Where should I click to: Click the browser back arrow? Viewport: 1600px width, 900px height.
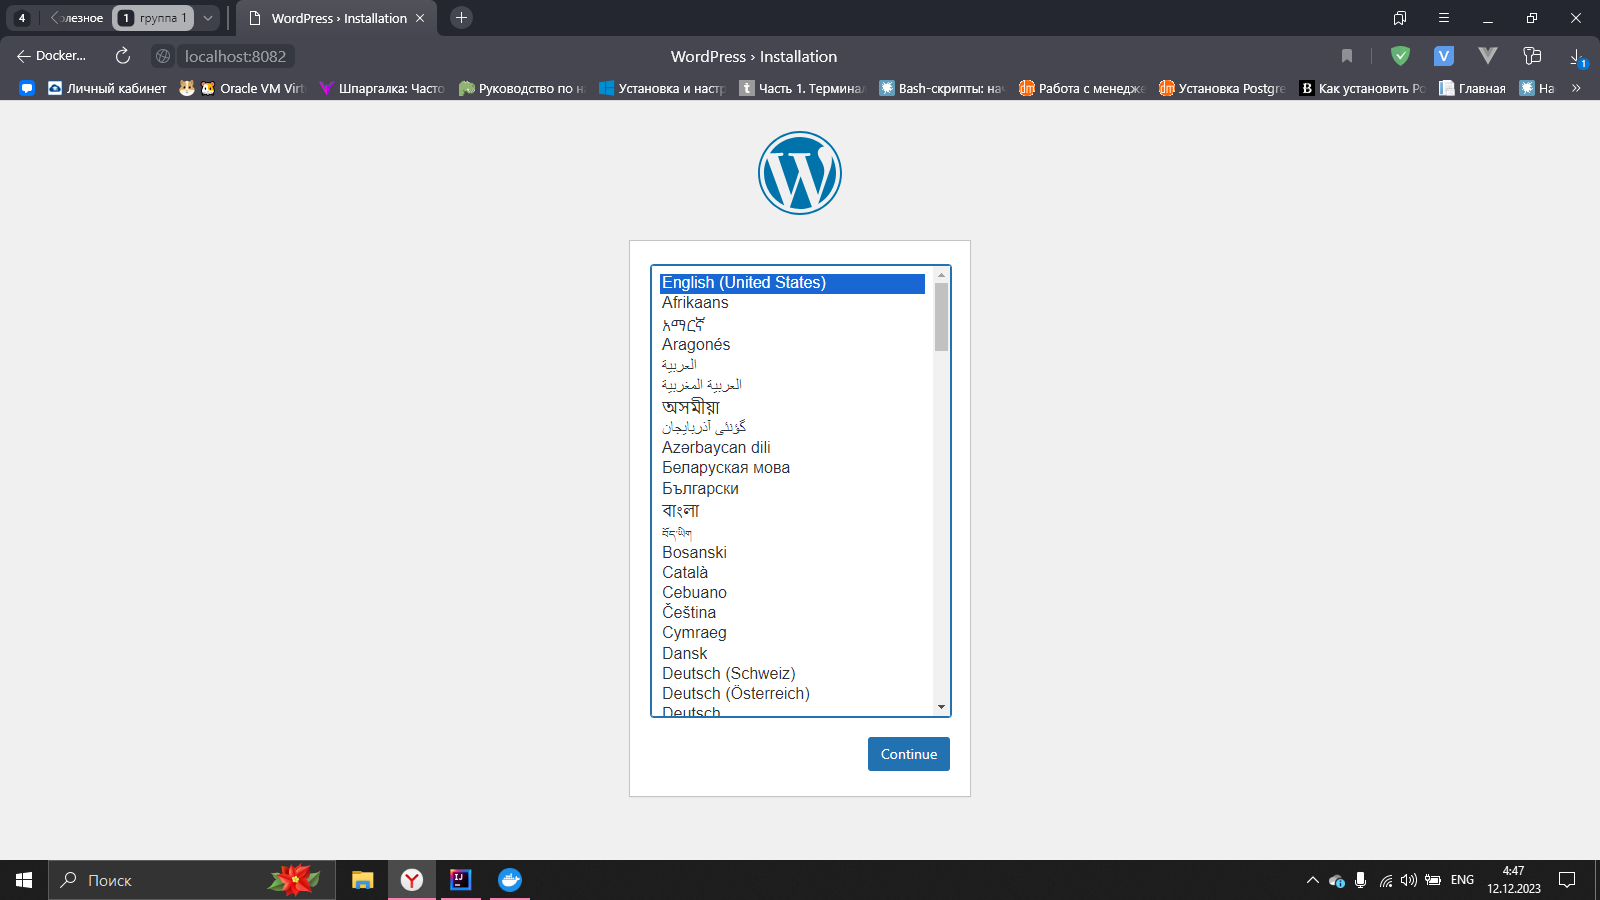pos(24,56)
